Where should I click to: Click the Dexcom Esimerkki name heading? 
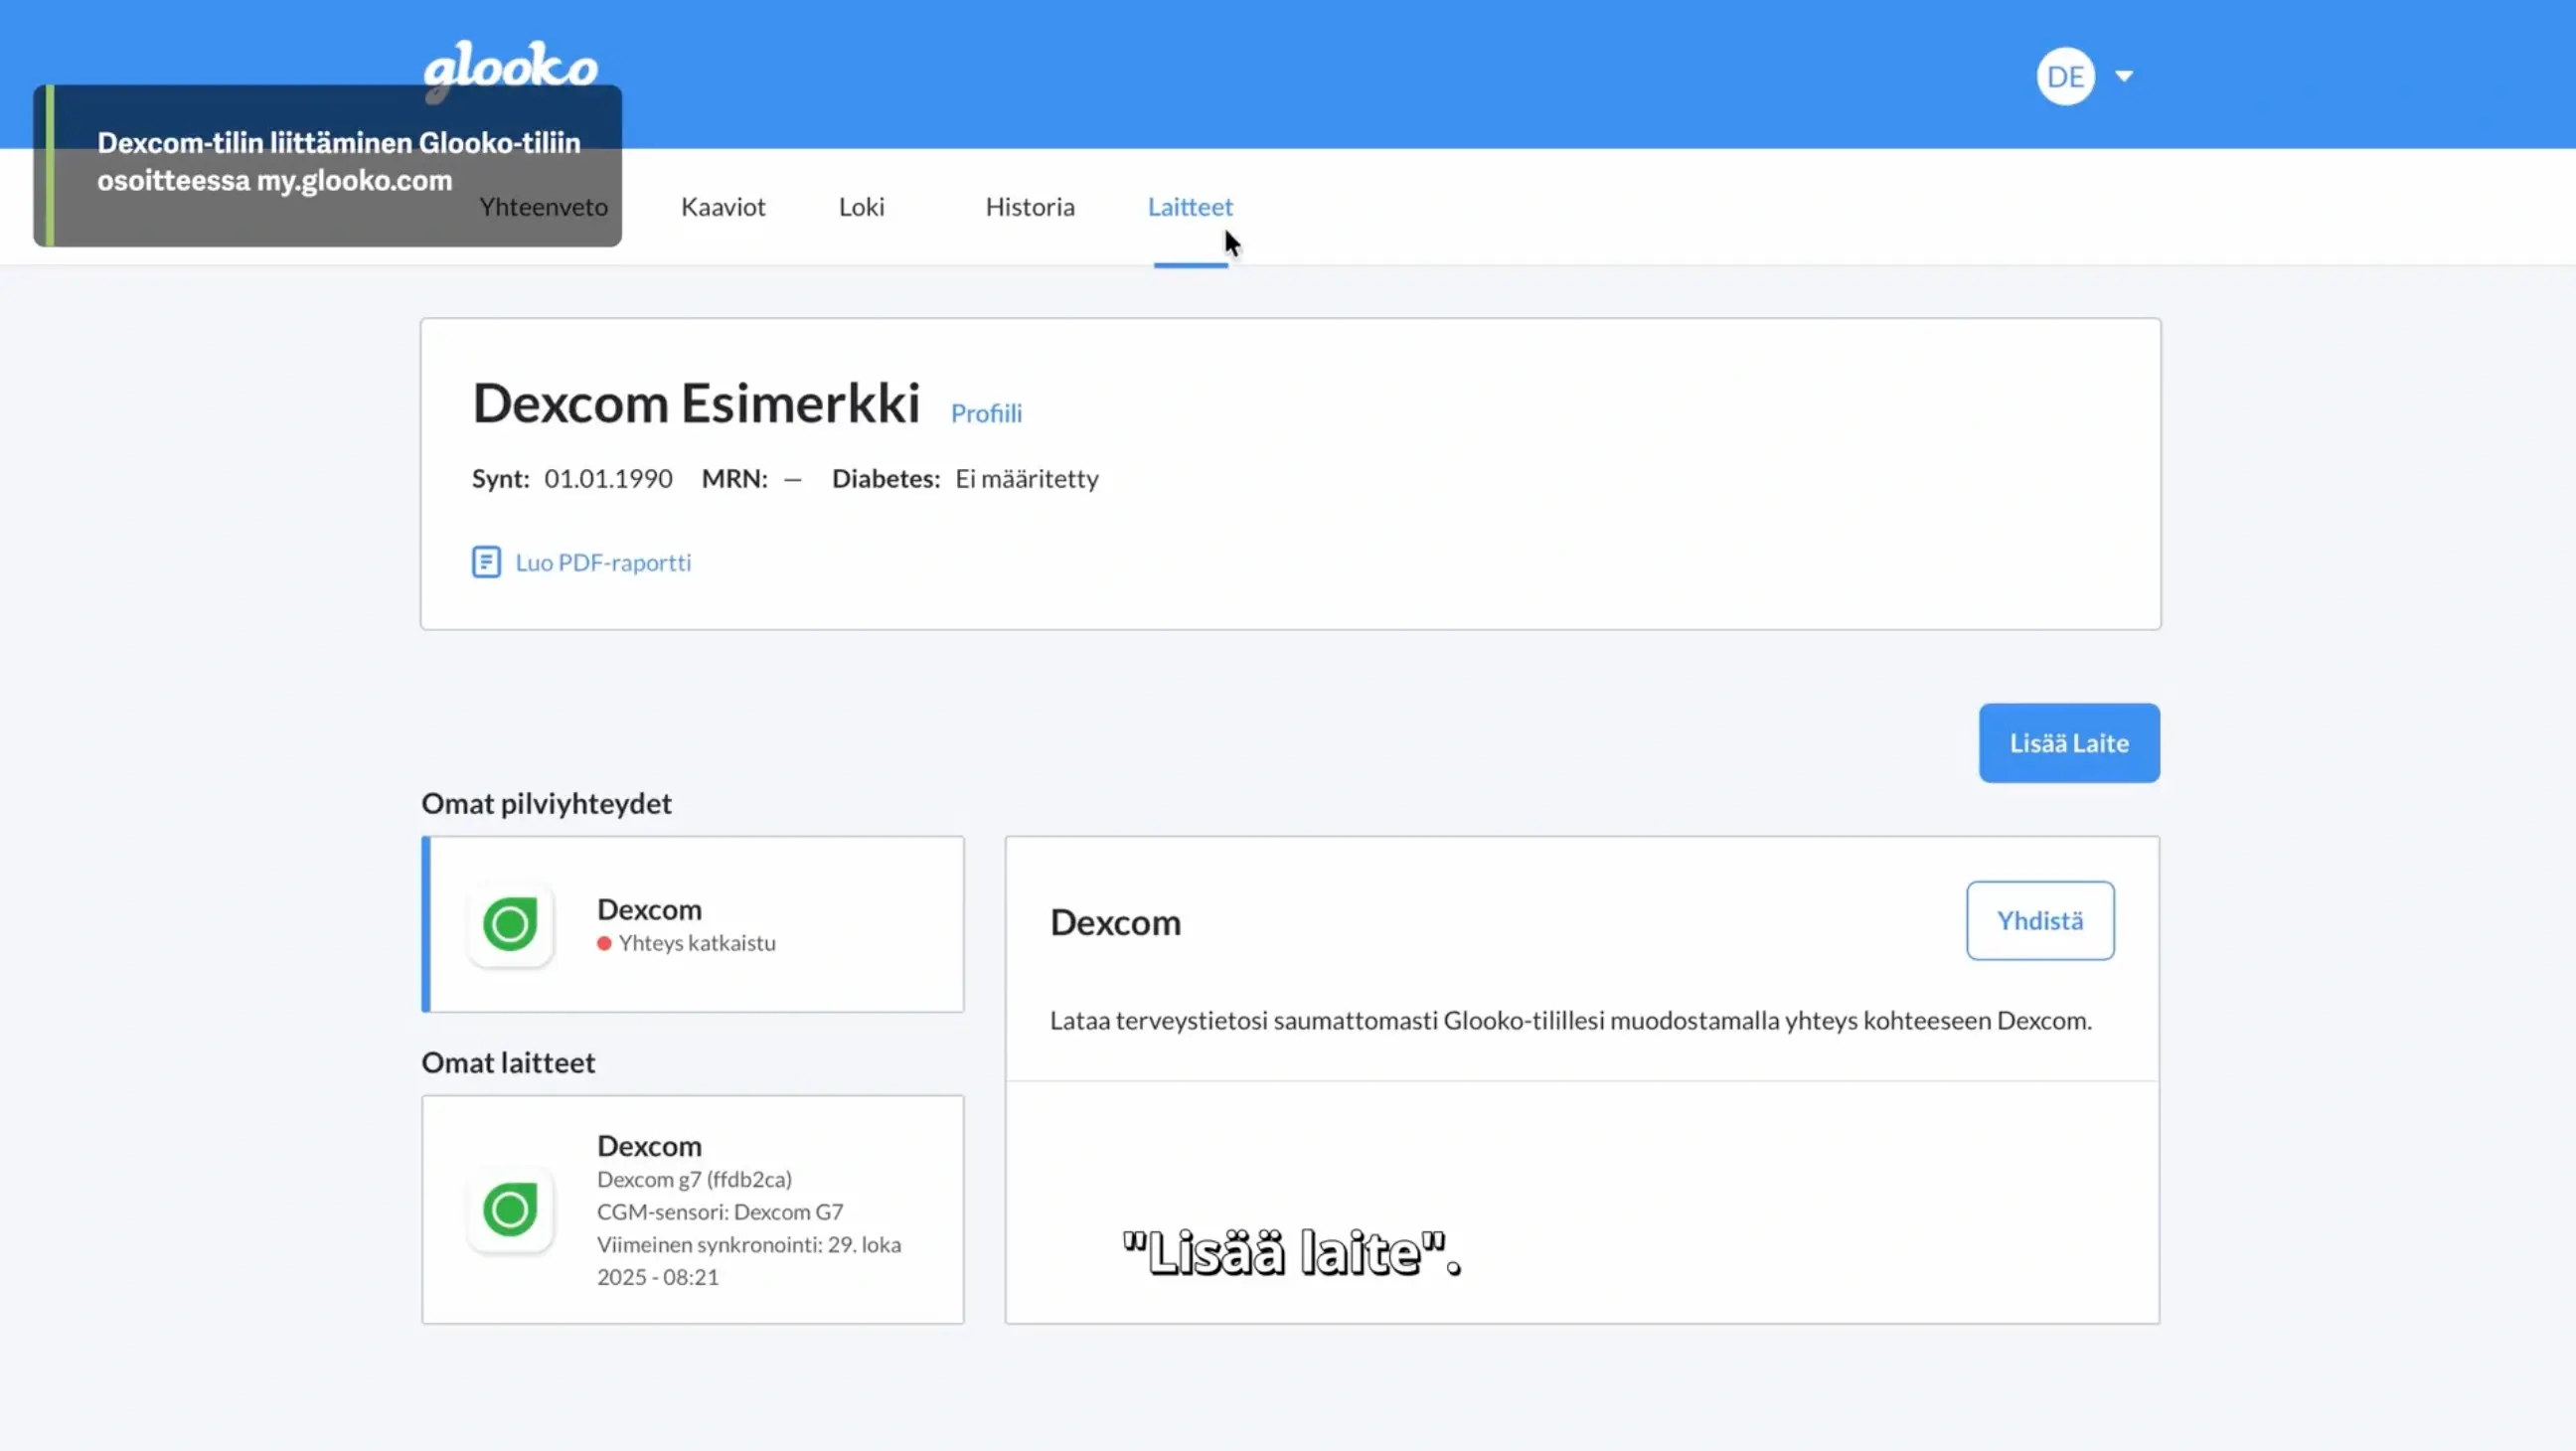click(x=696, y=403)
